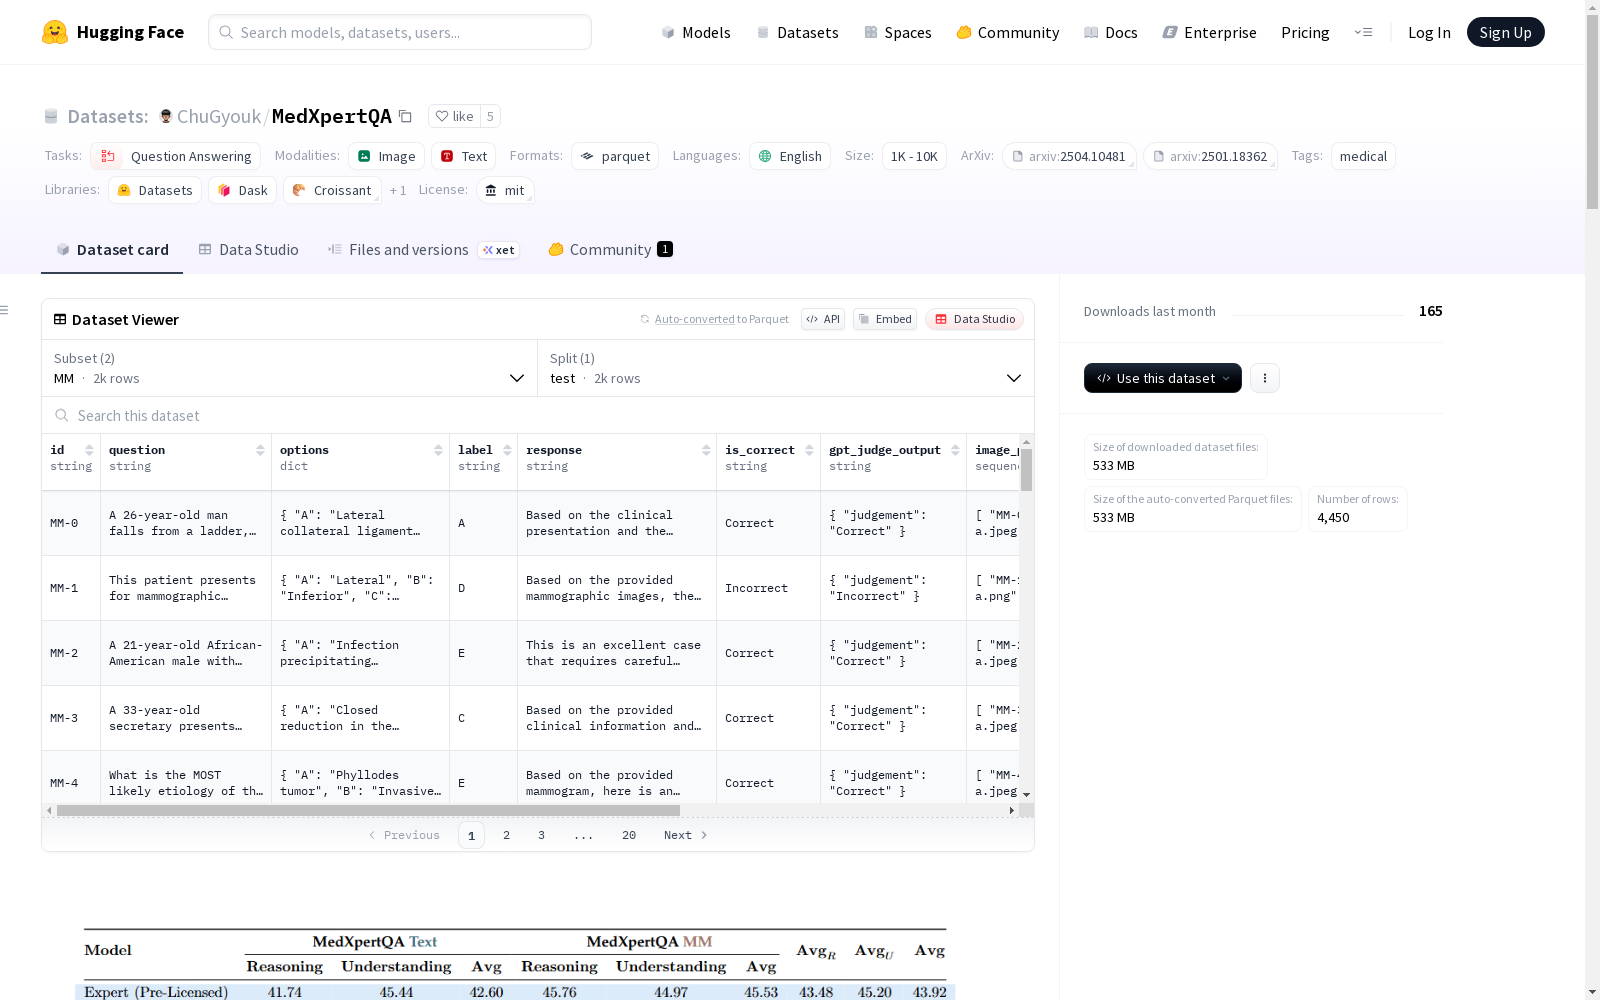Focus the Search models, datasets, users field
The width and height of the screenshot is (1600, 1000).
click(400, 32)
